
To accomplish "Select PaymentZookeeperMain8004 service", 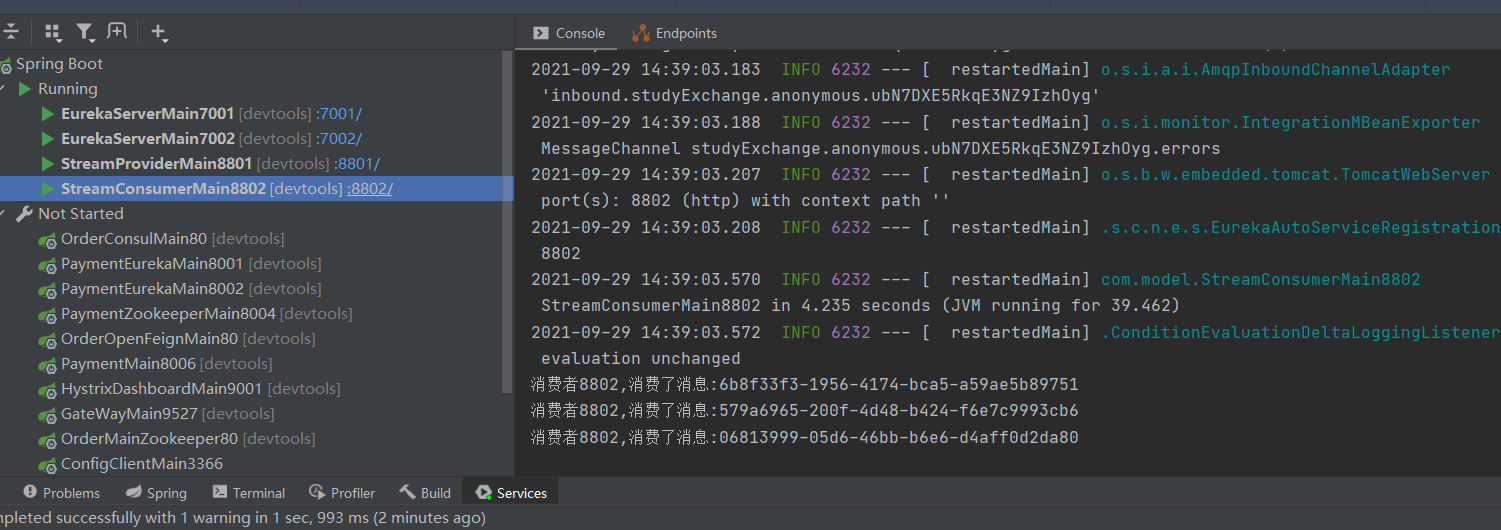I will (168, 314).
